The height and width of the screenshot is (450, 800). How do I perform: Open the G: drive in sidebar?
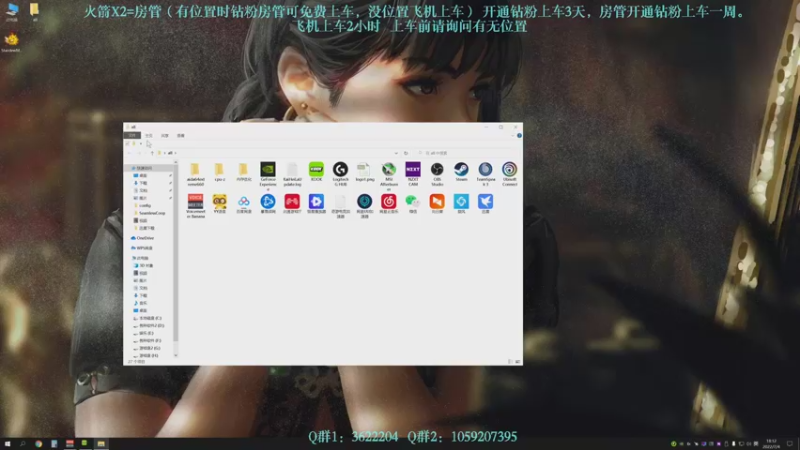(x=148, y=348)
